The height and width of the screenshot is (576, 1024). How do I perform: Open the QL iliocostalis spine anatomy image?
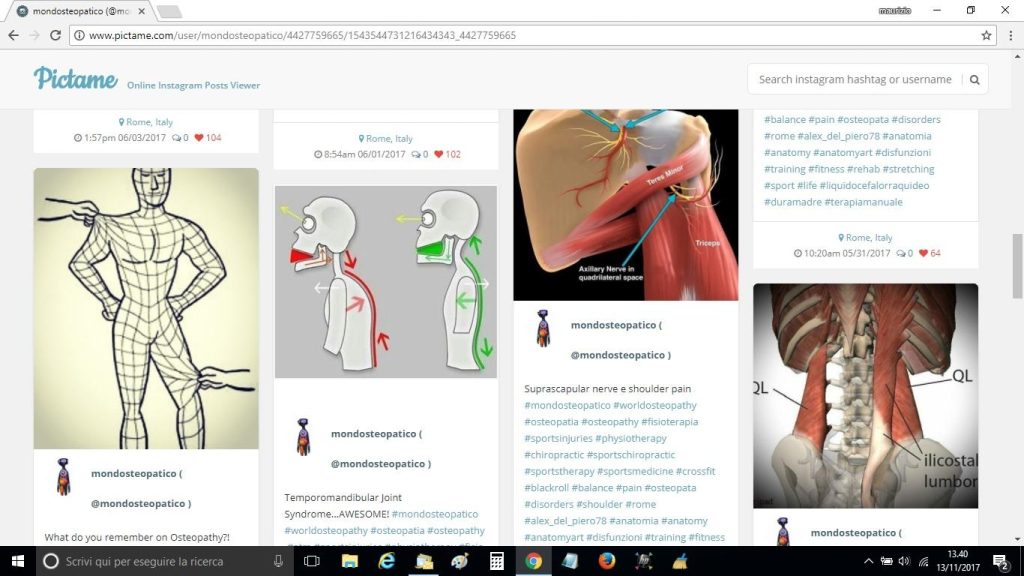coord(865,396)
